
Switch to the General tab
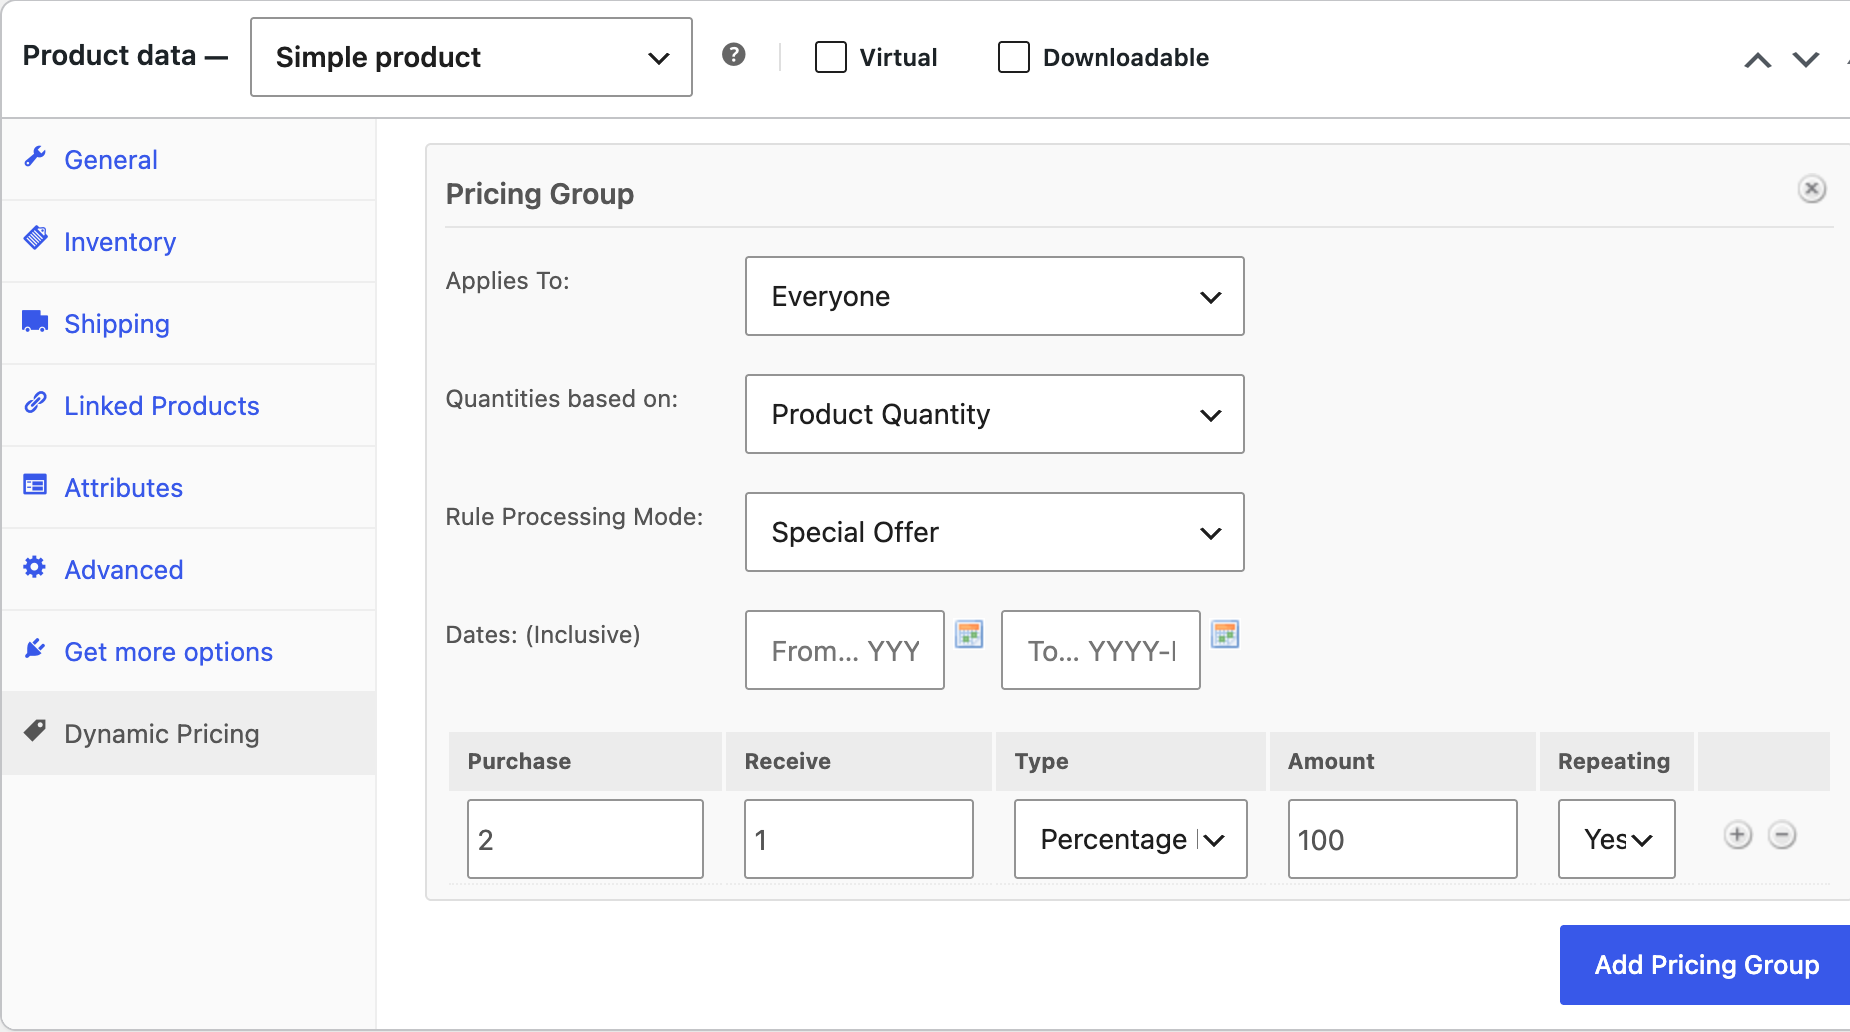(189, 160)
